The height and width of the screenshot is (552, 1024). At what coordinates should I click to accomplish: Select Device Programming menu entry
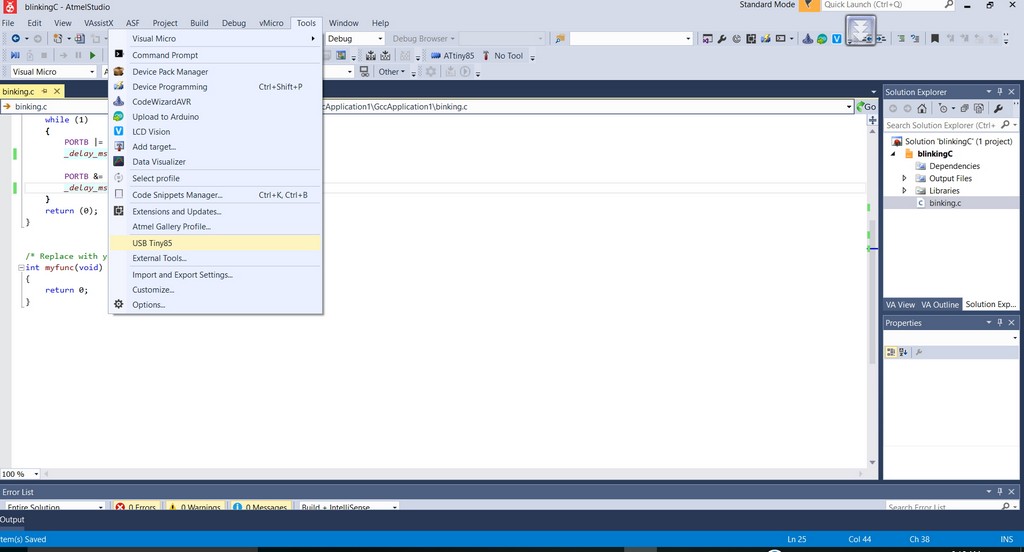[x=216, y=87]
